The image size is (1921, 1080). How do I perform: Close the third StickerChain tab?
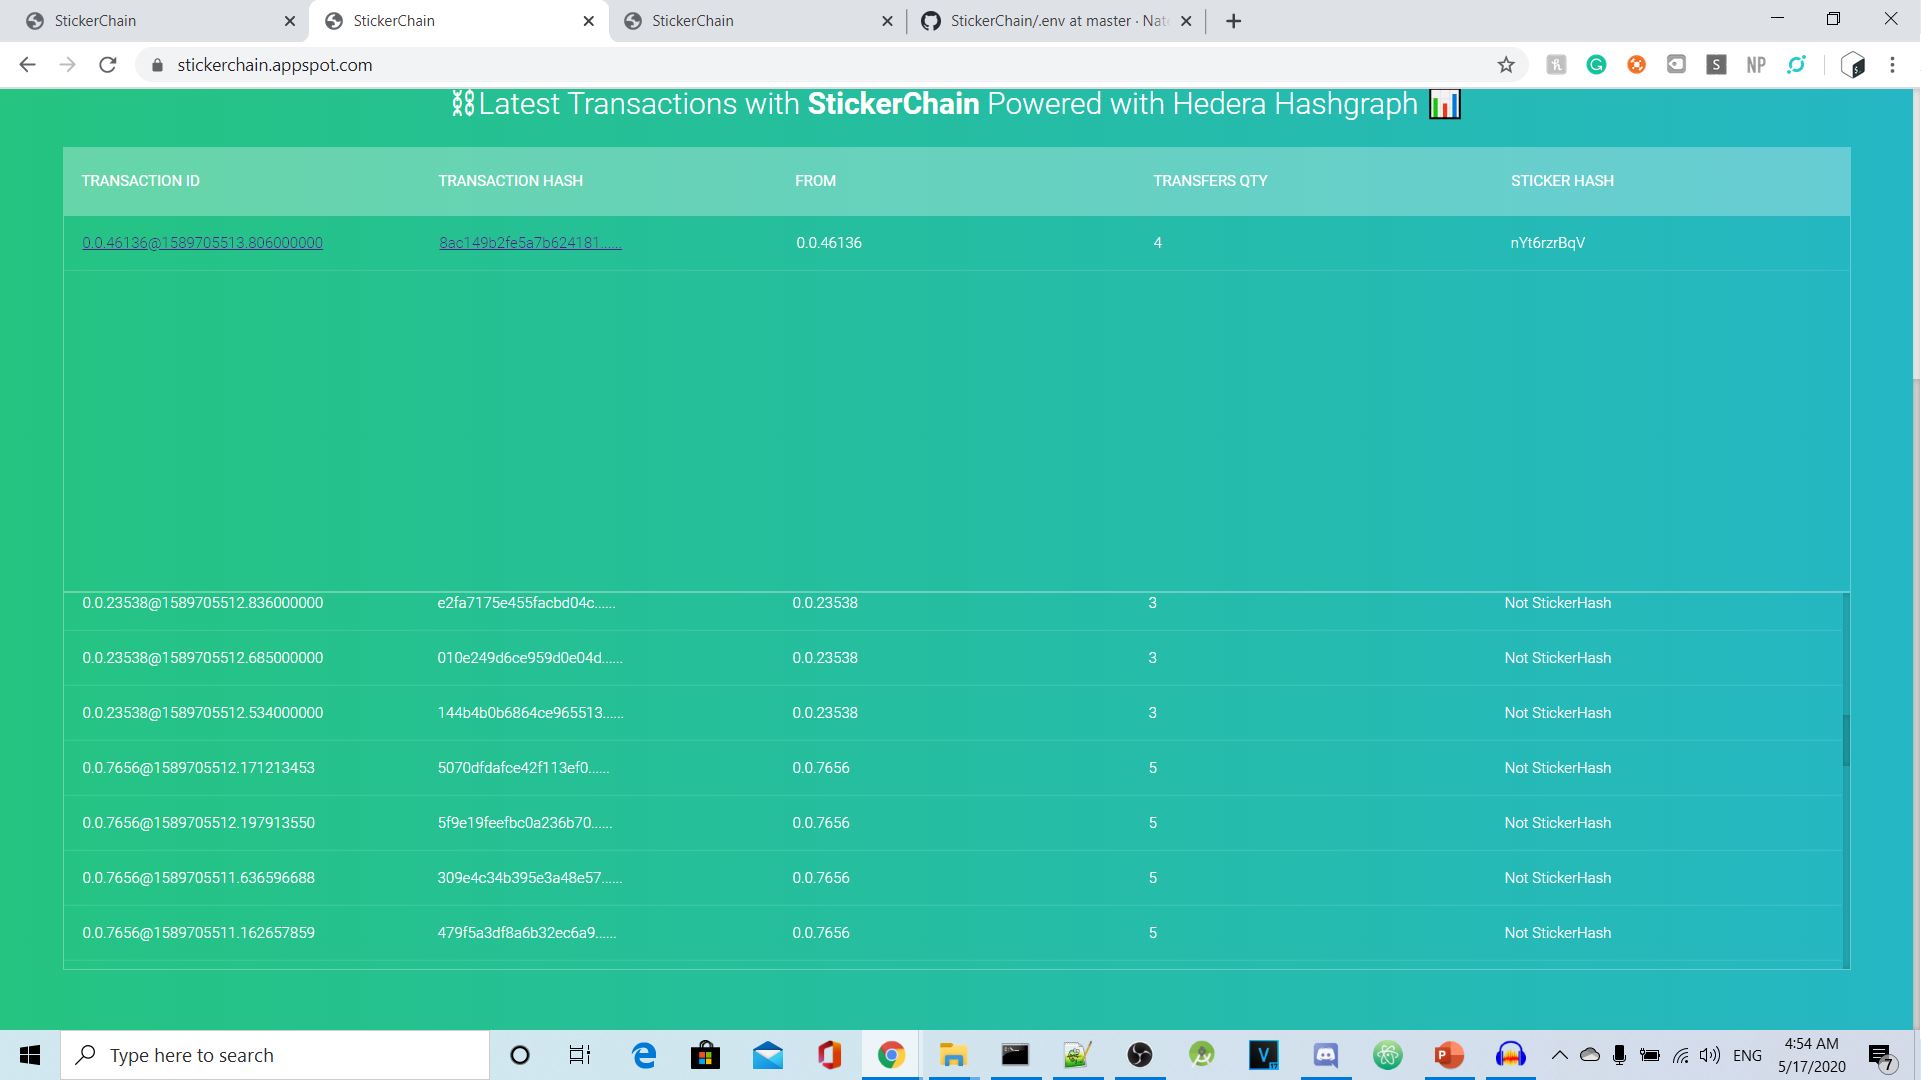887,21
